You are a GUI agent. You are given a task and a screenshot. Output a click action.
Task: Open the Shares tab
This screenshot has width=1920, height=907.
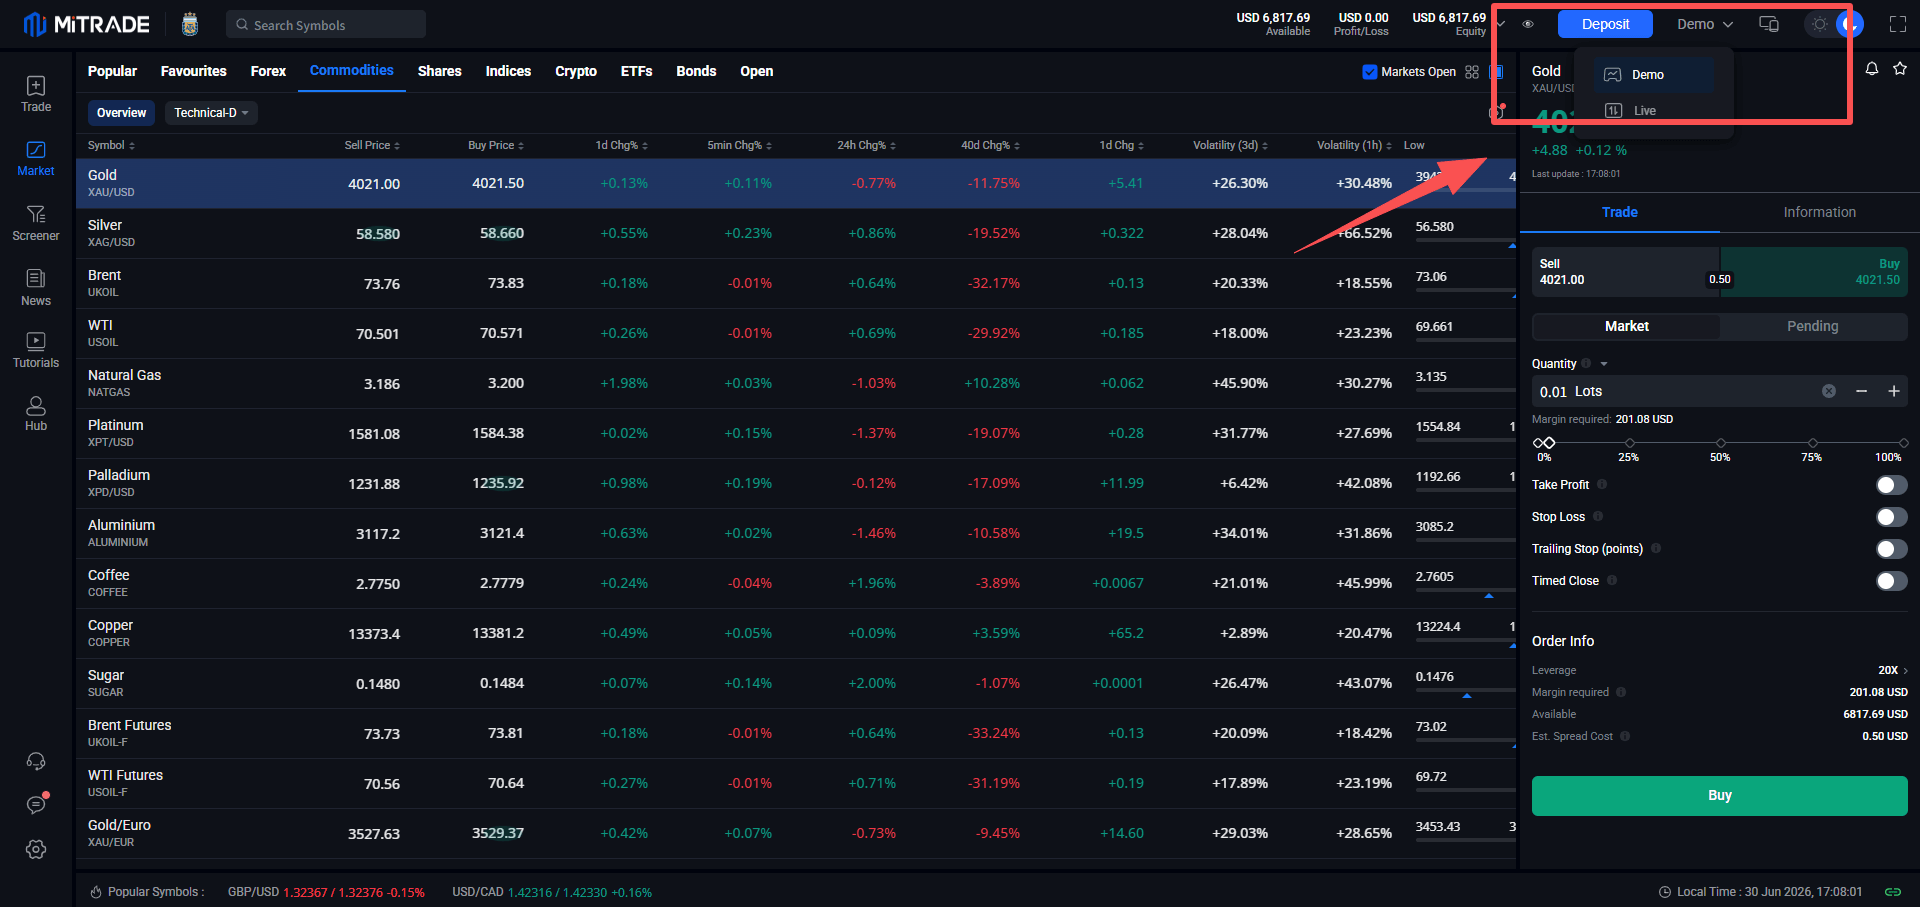click(440, 71)
